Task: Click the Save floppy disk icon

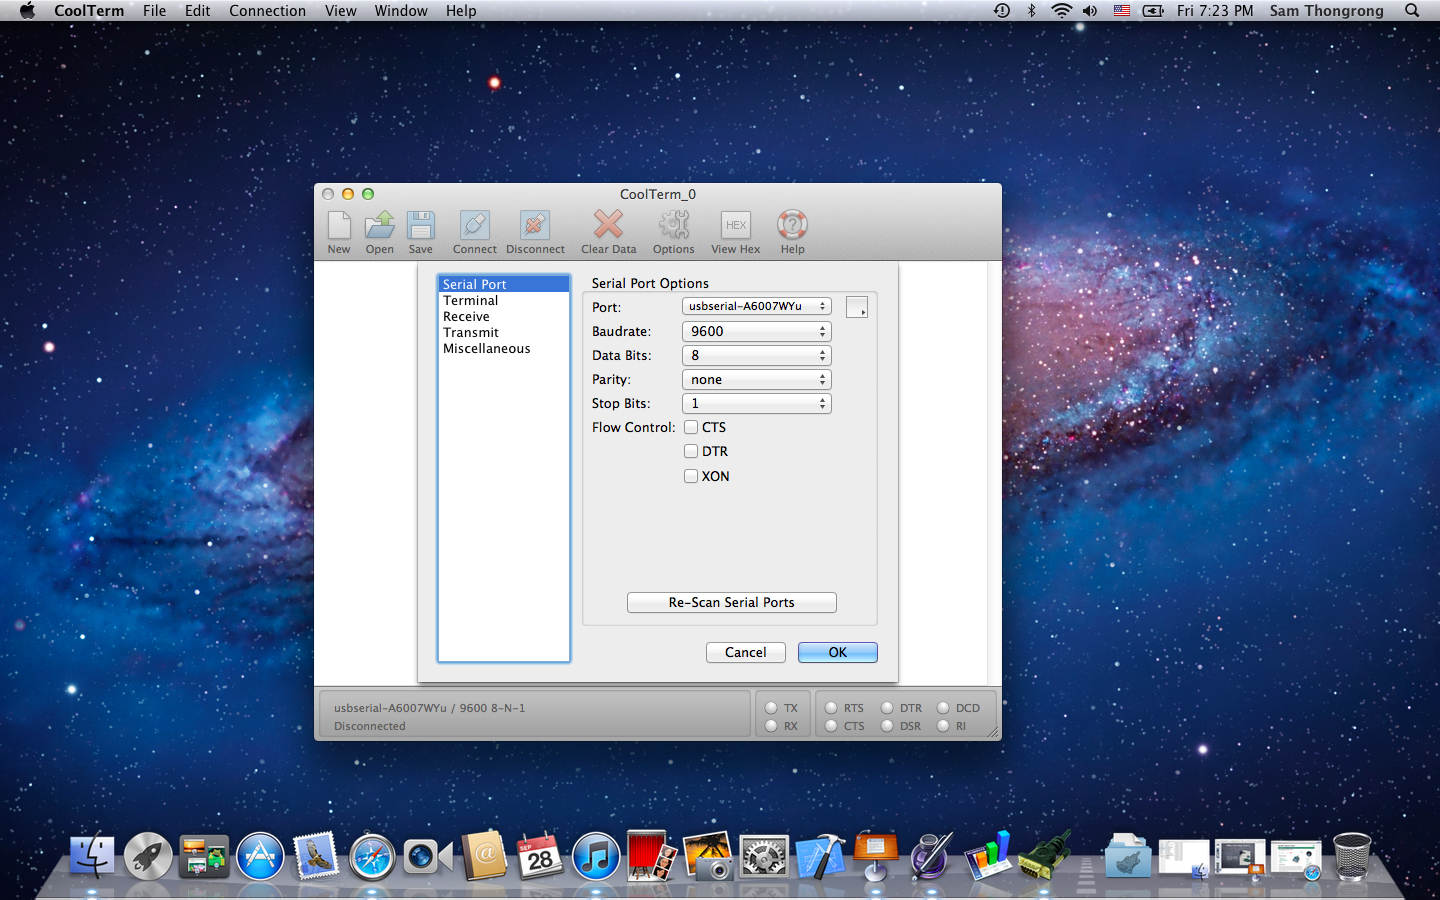Action: click(421, 225)
